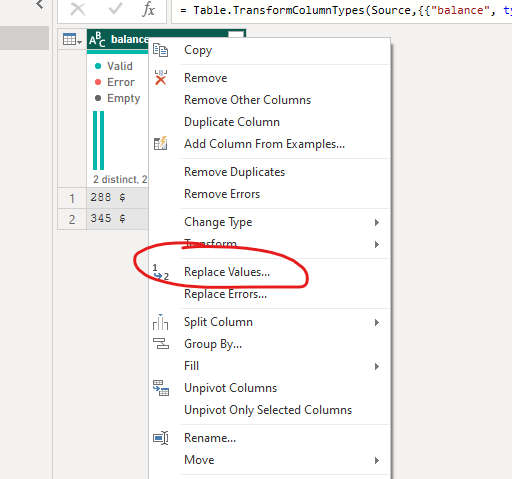The width and height of the screenshot is (512, 479).
Task: Choose Remove Other Columns
Action: pyautogui.click(x=269, y=100)
